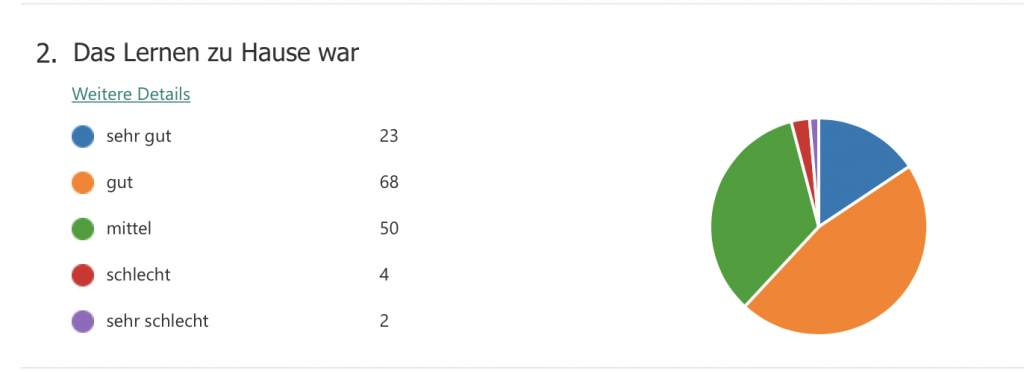Viewport: 1024px width, 373px height.
Task: Click the orange gut legend dot
Action: [83, 183]
